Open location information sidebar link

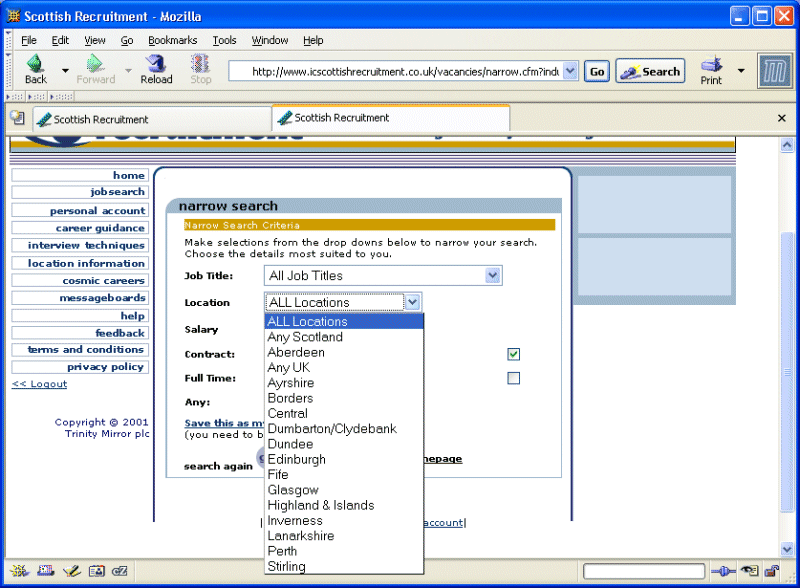[x=80, y=263]
